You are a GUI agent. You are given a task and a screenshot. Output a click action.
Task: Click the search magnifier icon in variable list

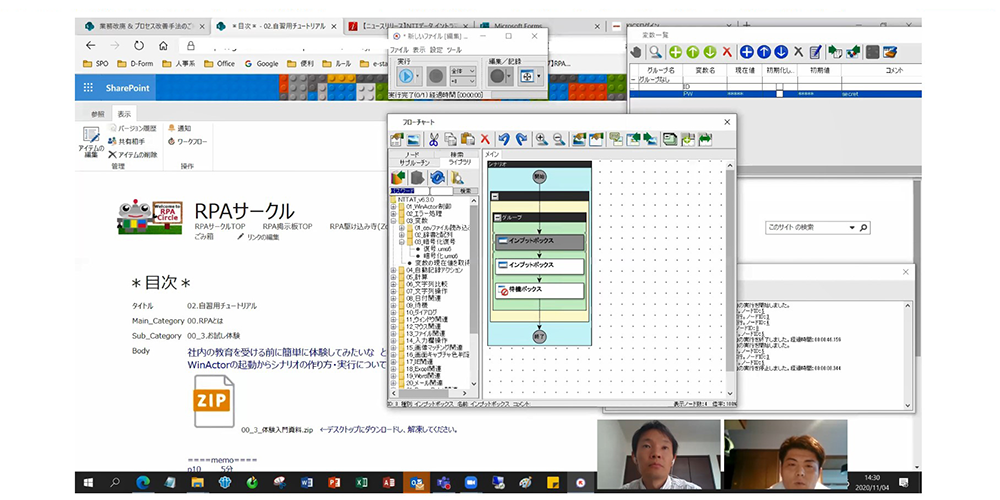click(654, 52)
